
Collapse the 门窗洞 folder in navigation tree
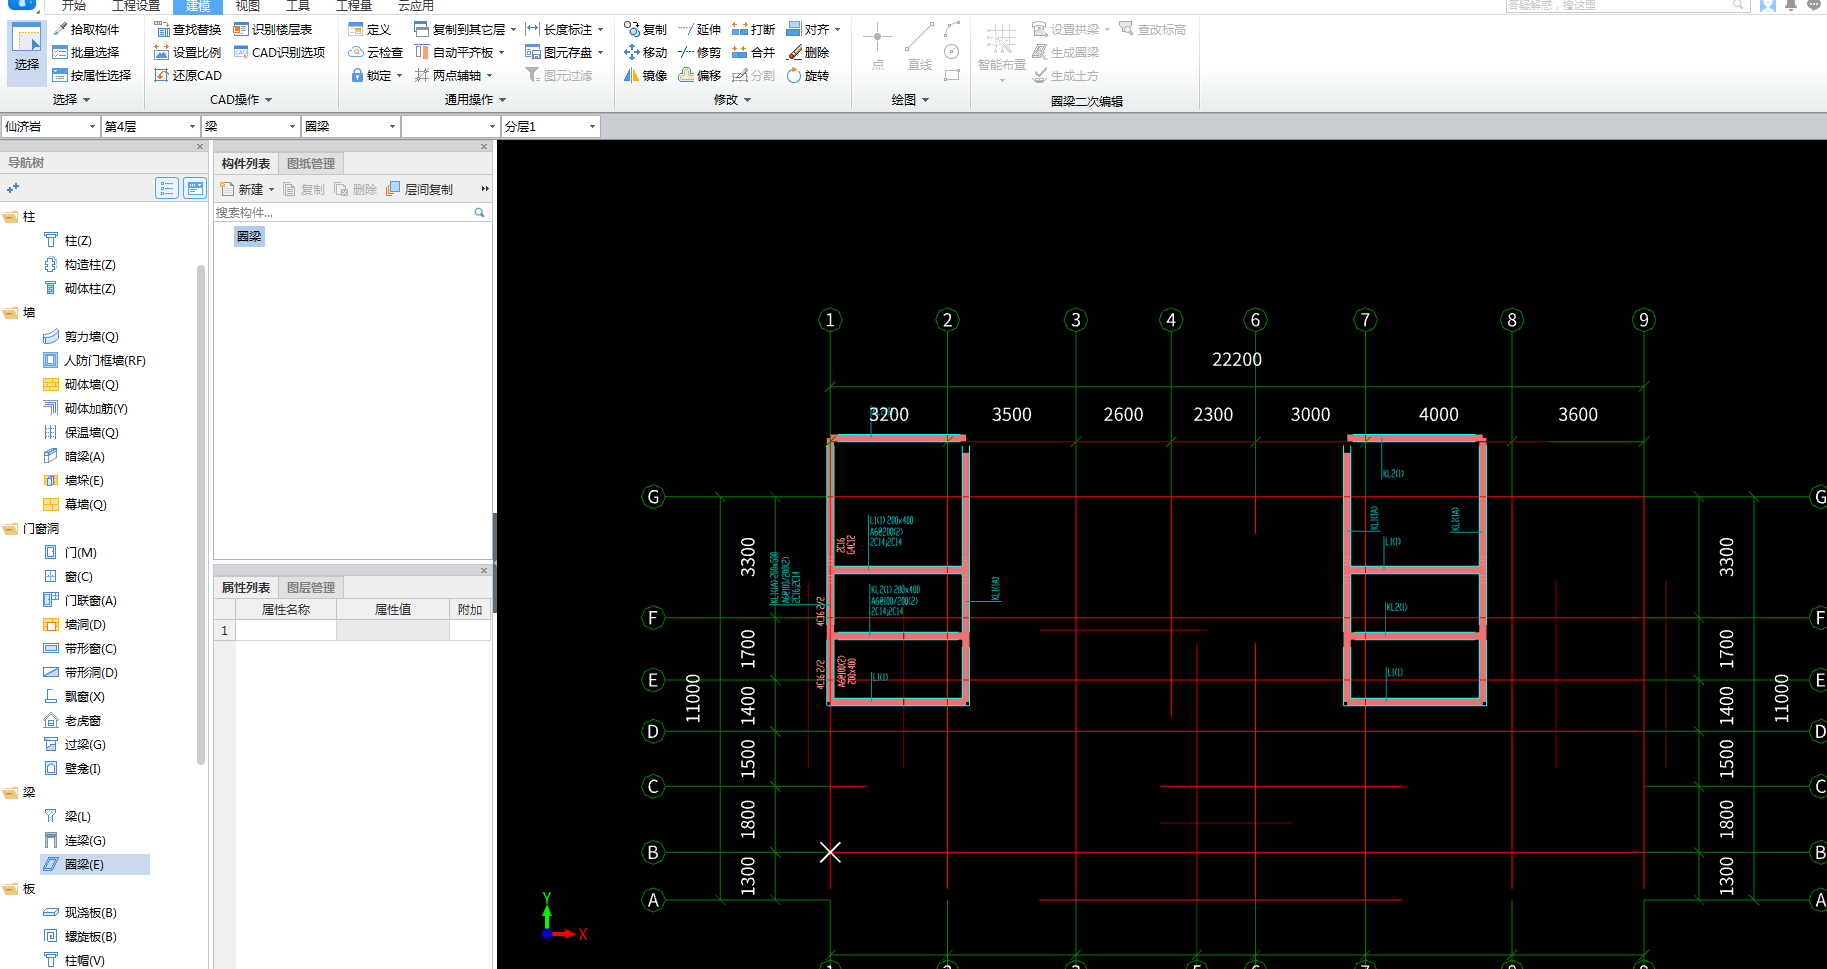click(10, 529)
